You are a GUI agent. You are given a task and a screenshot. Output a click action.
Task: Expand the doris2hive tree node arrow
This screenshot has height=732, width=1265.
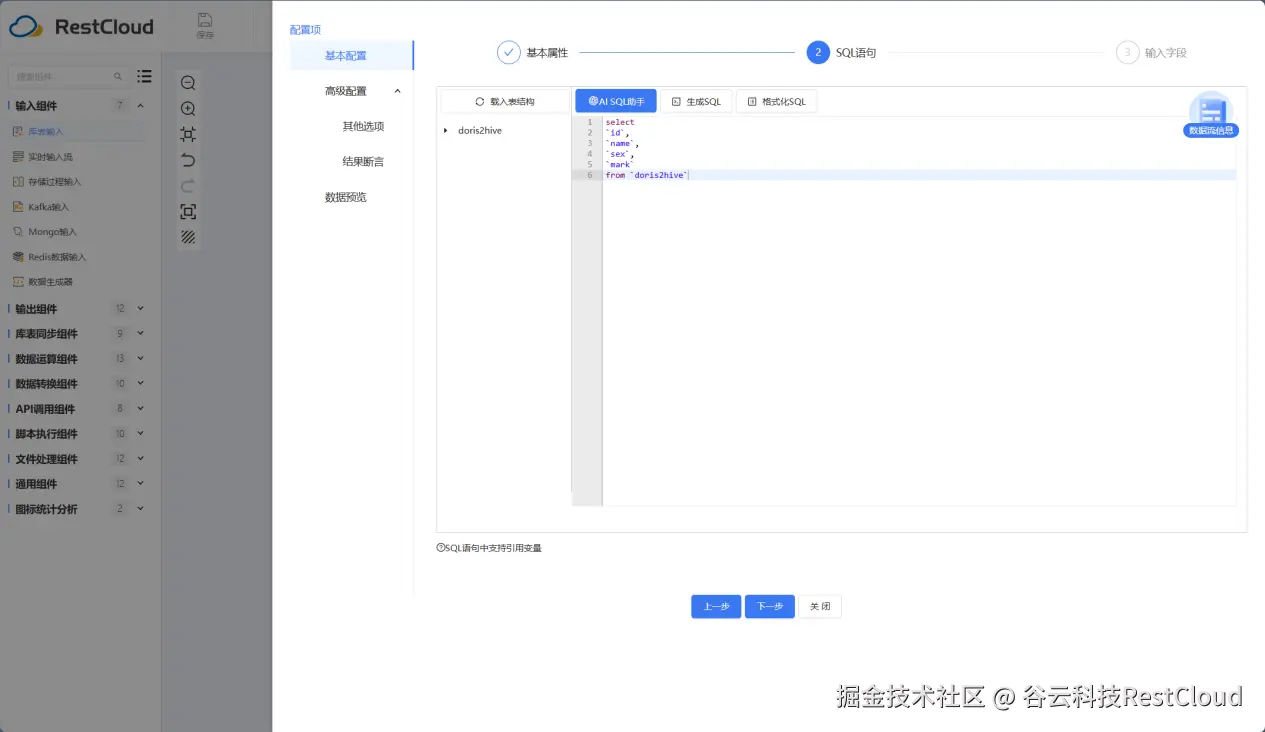[446, 131]
